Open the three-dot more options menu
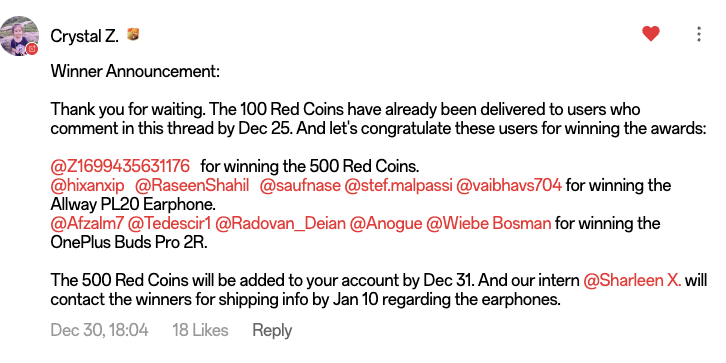 [x=699, y=34]
